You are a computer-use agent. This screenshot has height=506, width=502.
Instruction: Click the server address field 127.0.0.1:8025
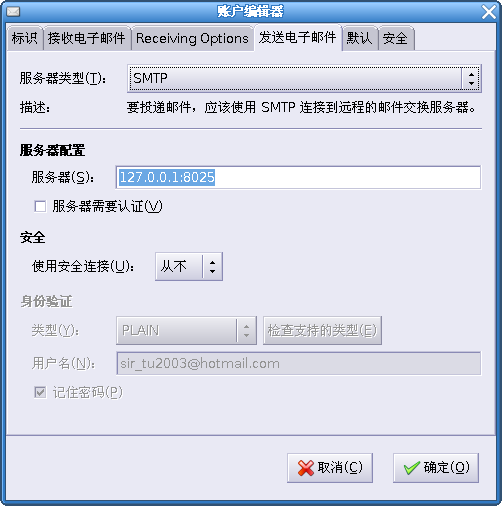tap(298, 177)
